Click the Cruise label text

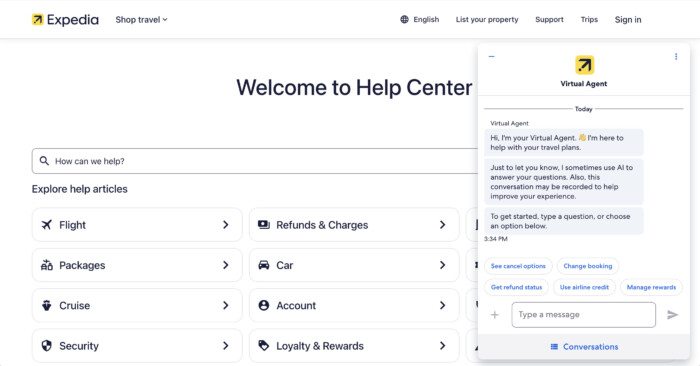tap(75, 305)
